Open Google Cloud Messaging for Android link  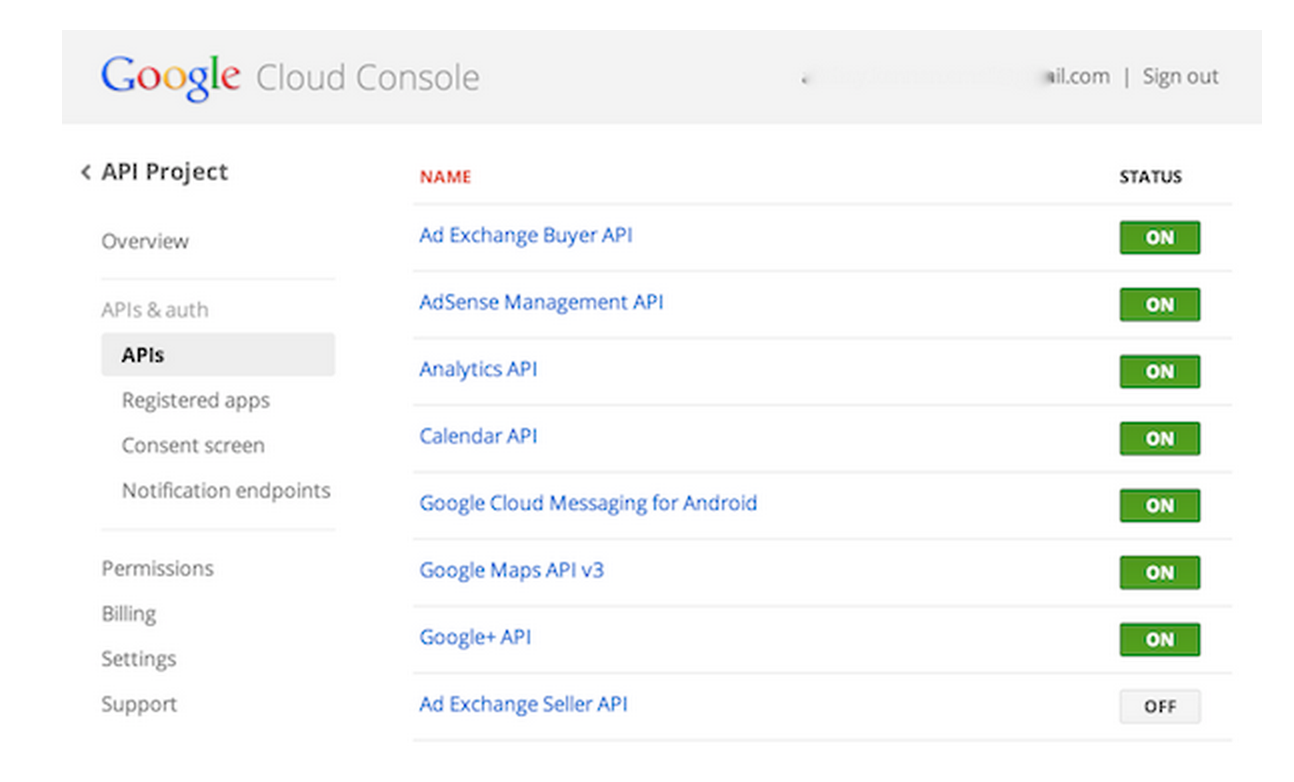[x=588, y=503]
